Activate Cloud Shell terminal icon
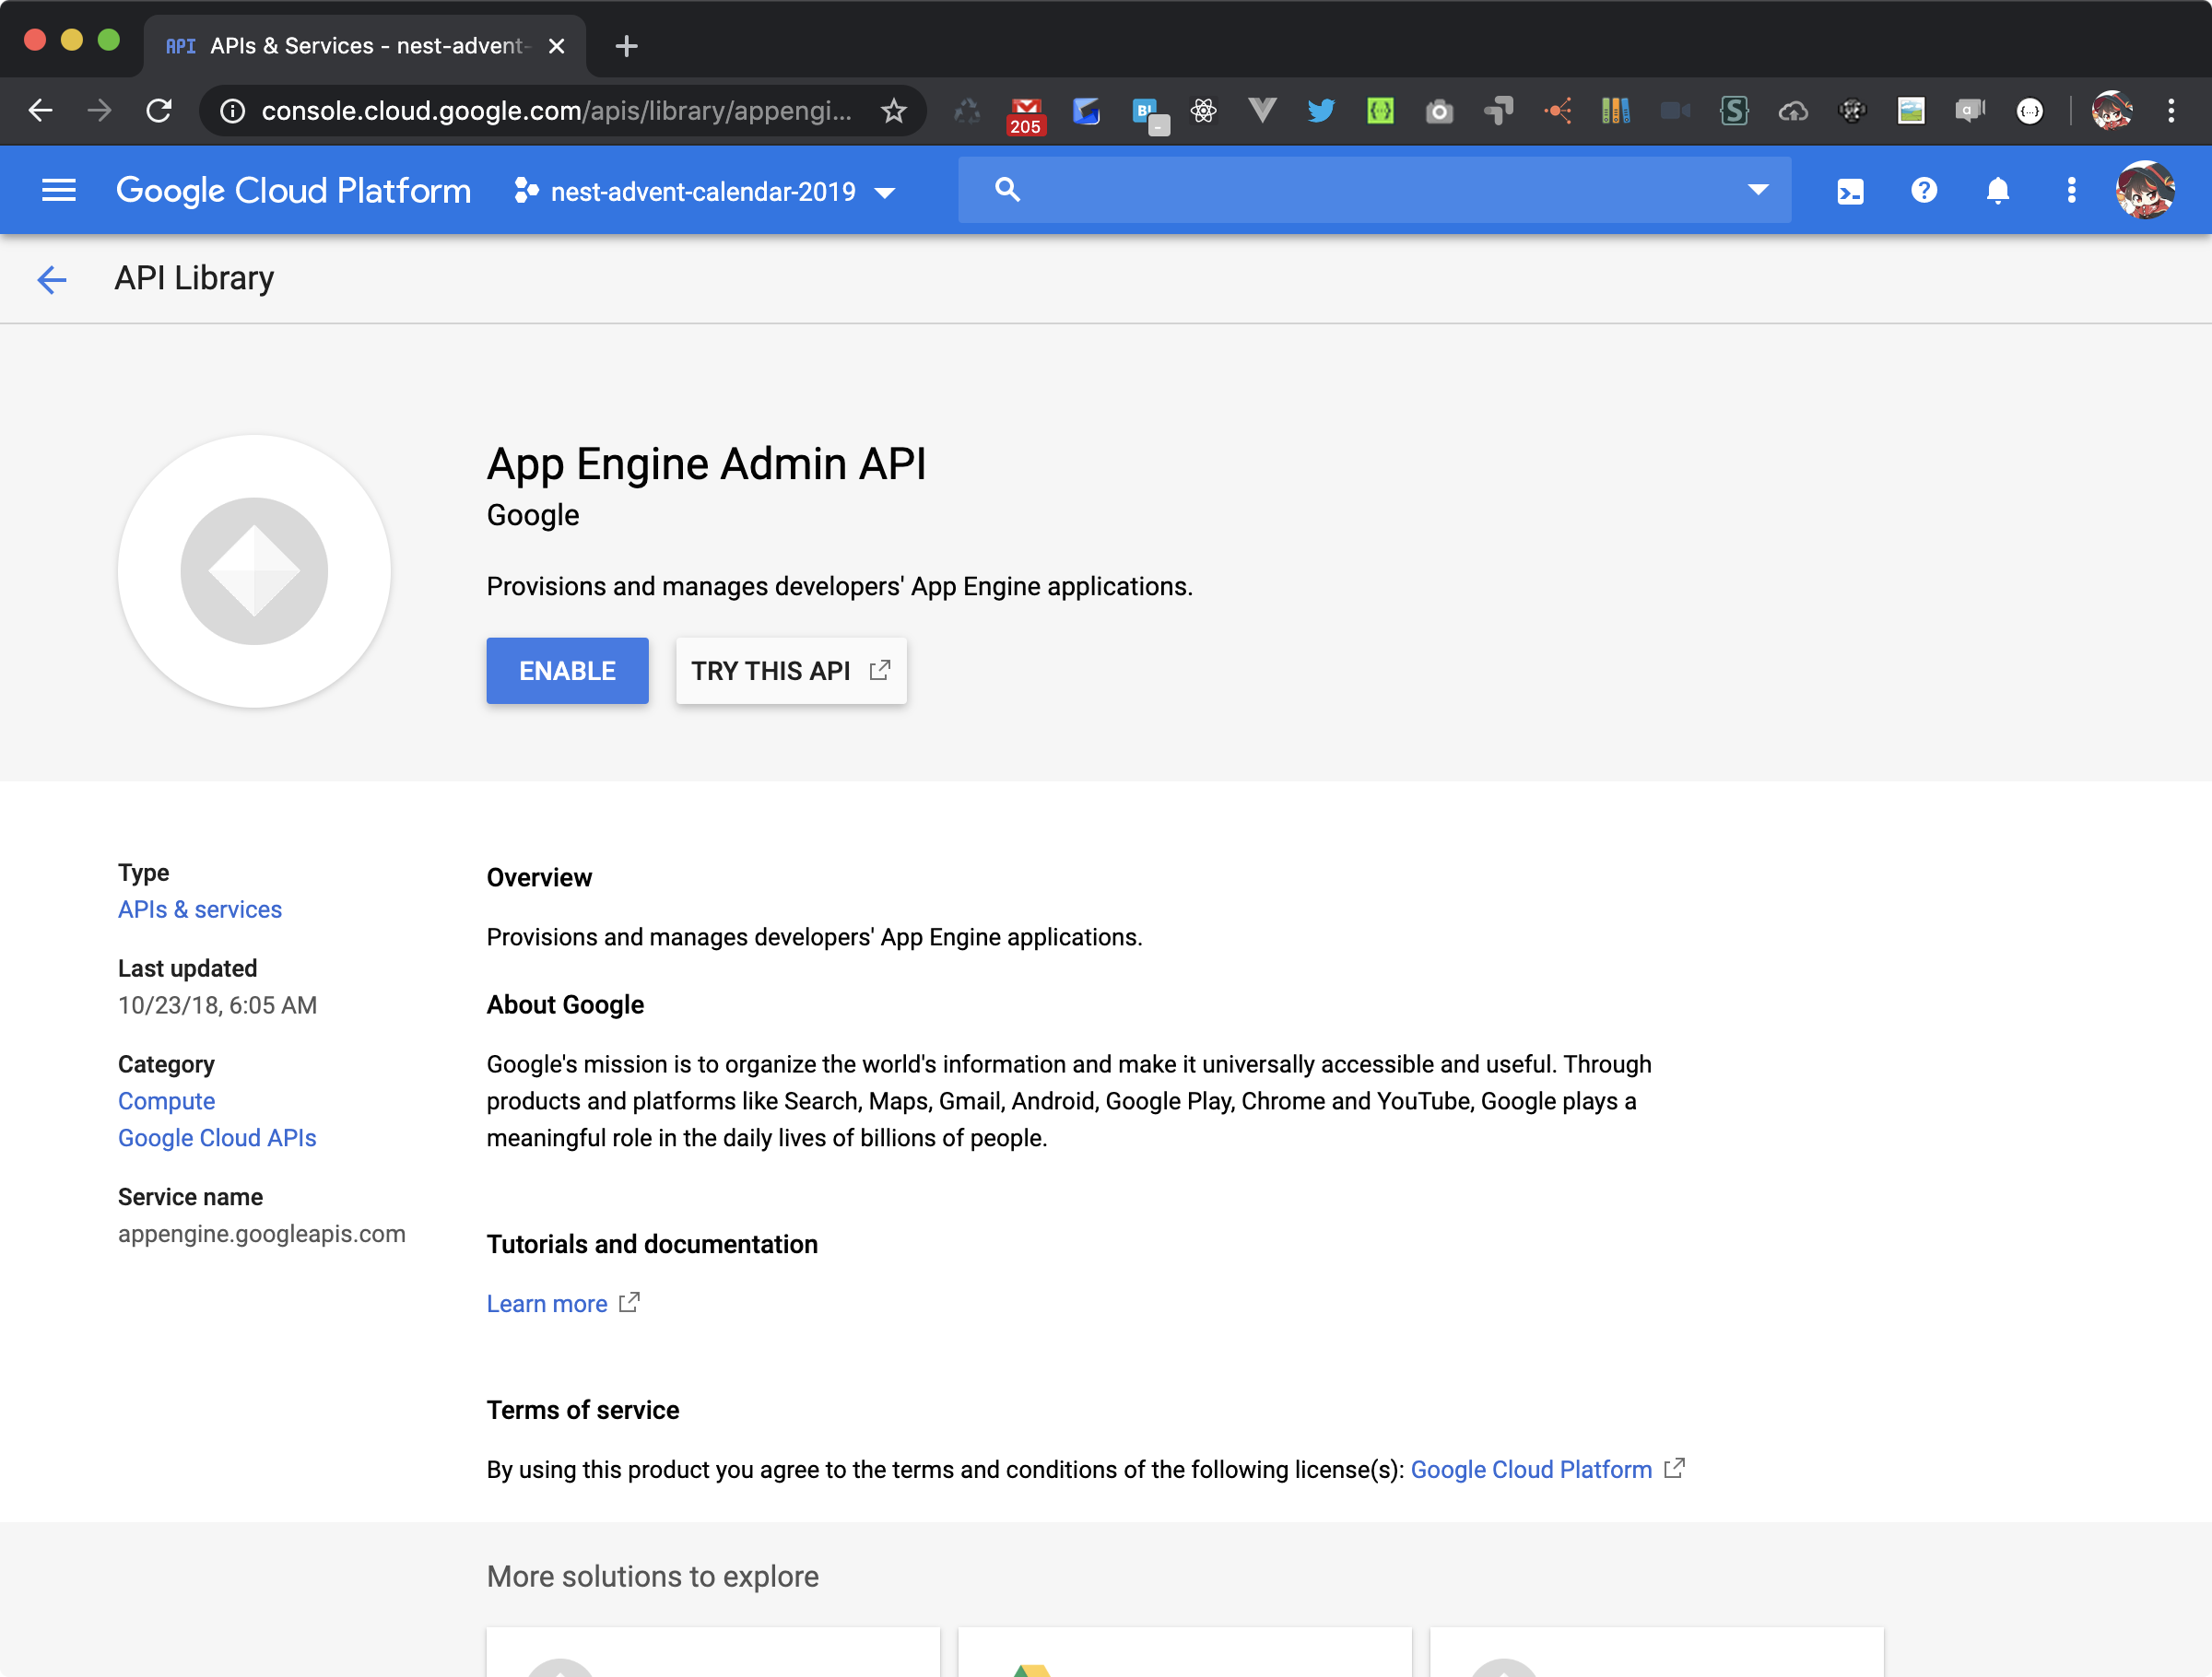 (1850, 190)
